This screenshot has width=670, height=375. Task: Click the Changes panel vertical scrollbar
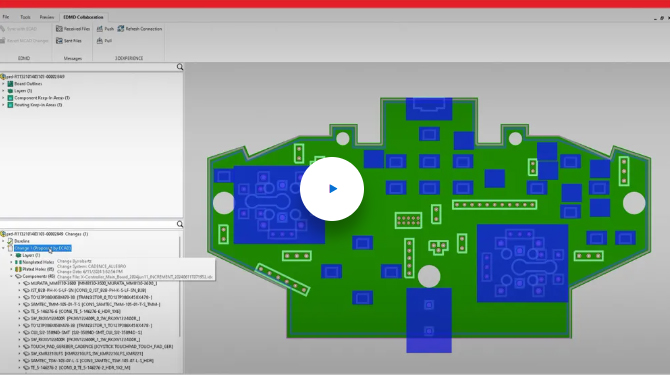coord(180,286)
